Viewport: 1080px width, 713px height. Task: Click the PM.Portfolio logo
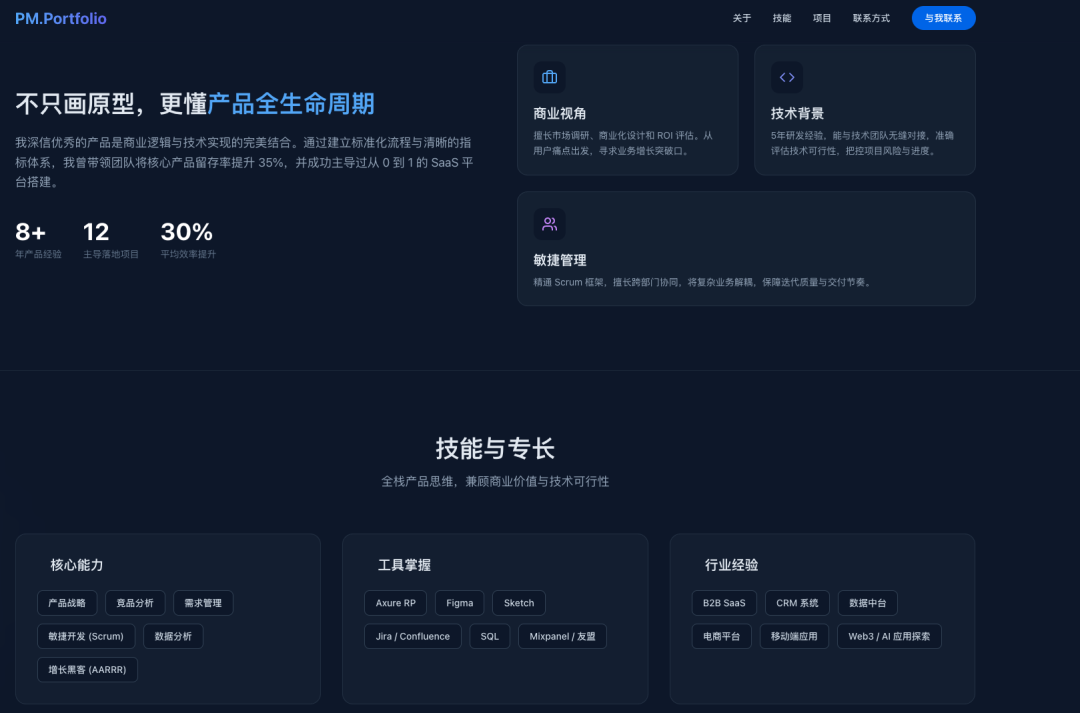click(x=60, y=18)
